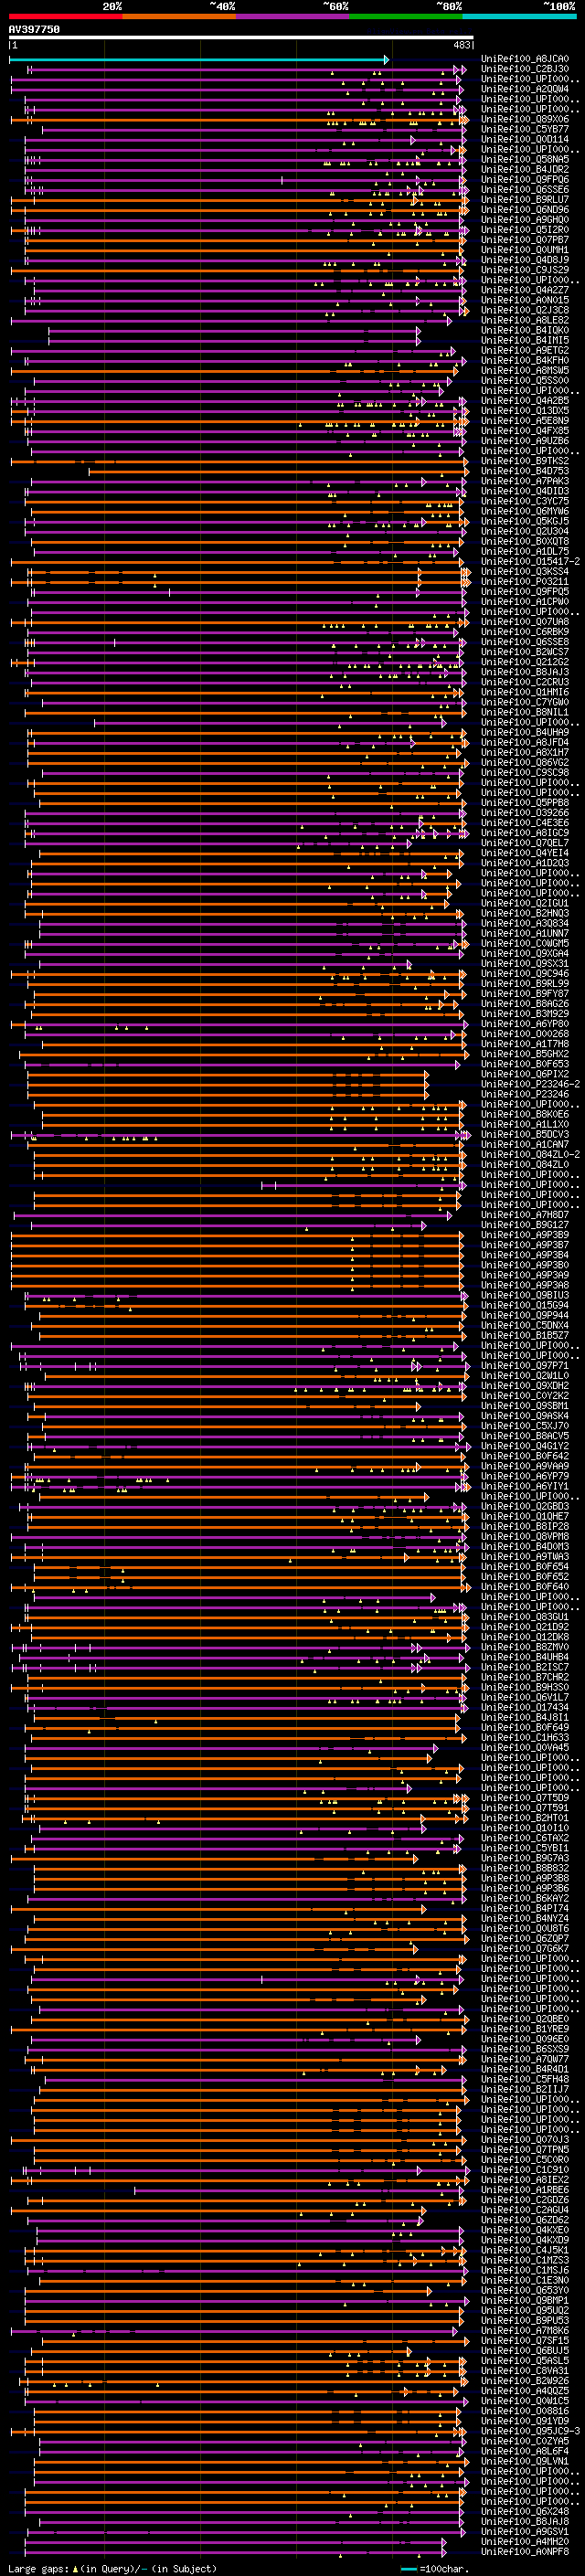Click the ~20% identity color legend

point(66,16)
